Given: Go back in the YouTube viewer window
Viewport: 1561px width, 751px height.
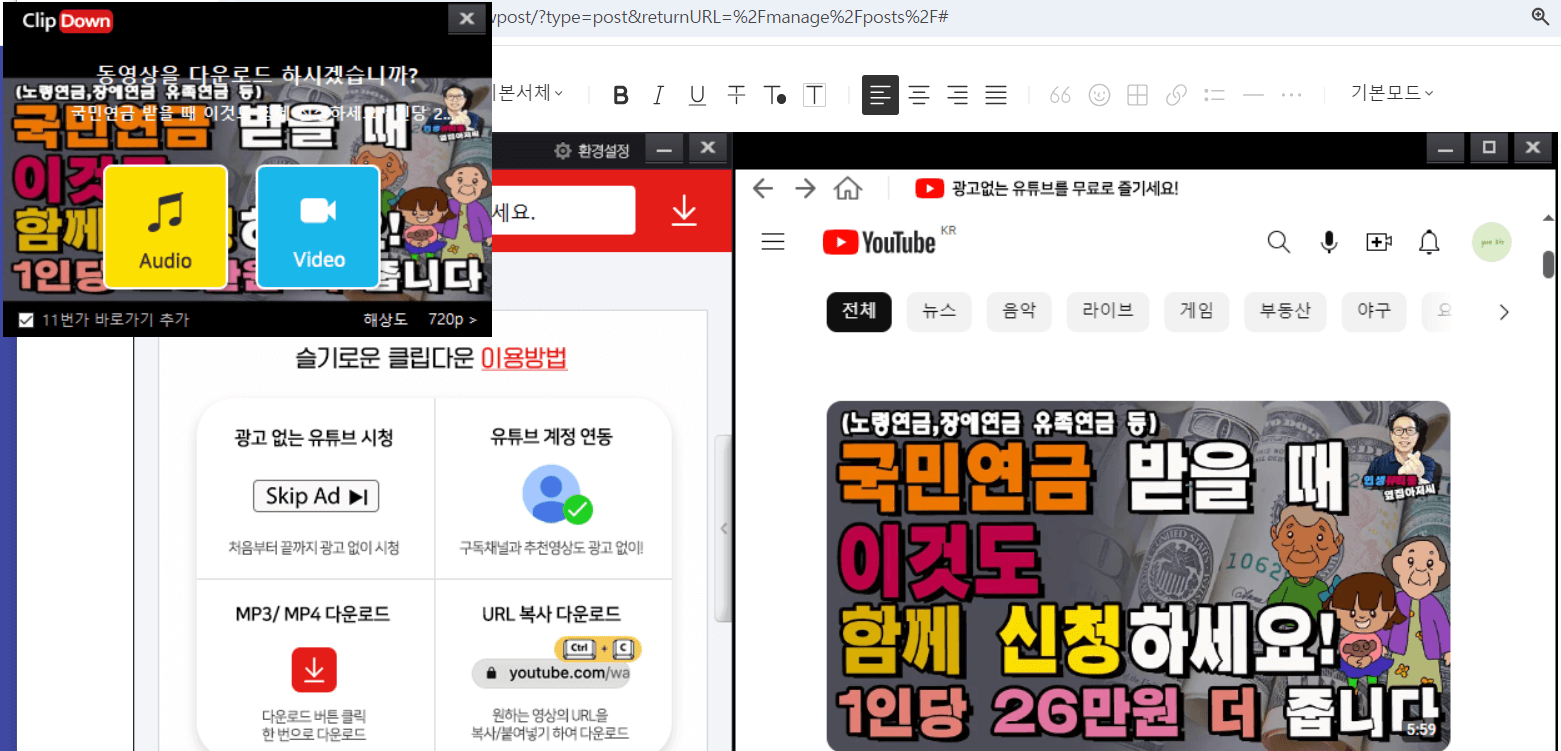Looking at the screenshot, I should point(763,189).
